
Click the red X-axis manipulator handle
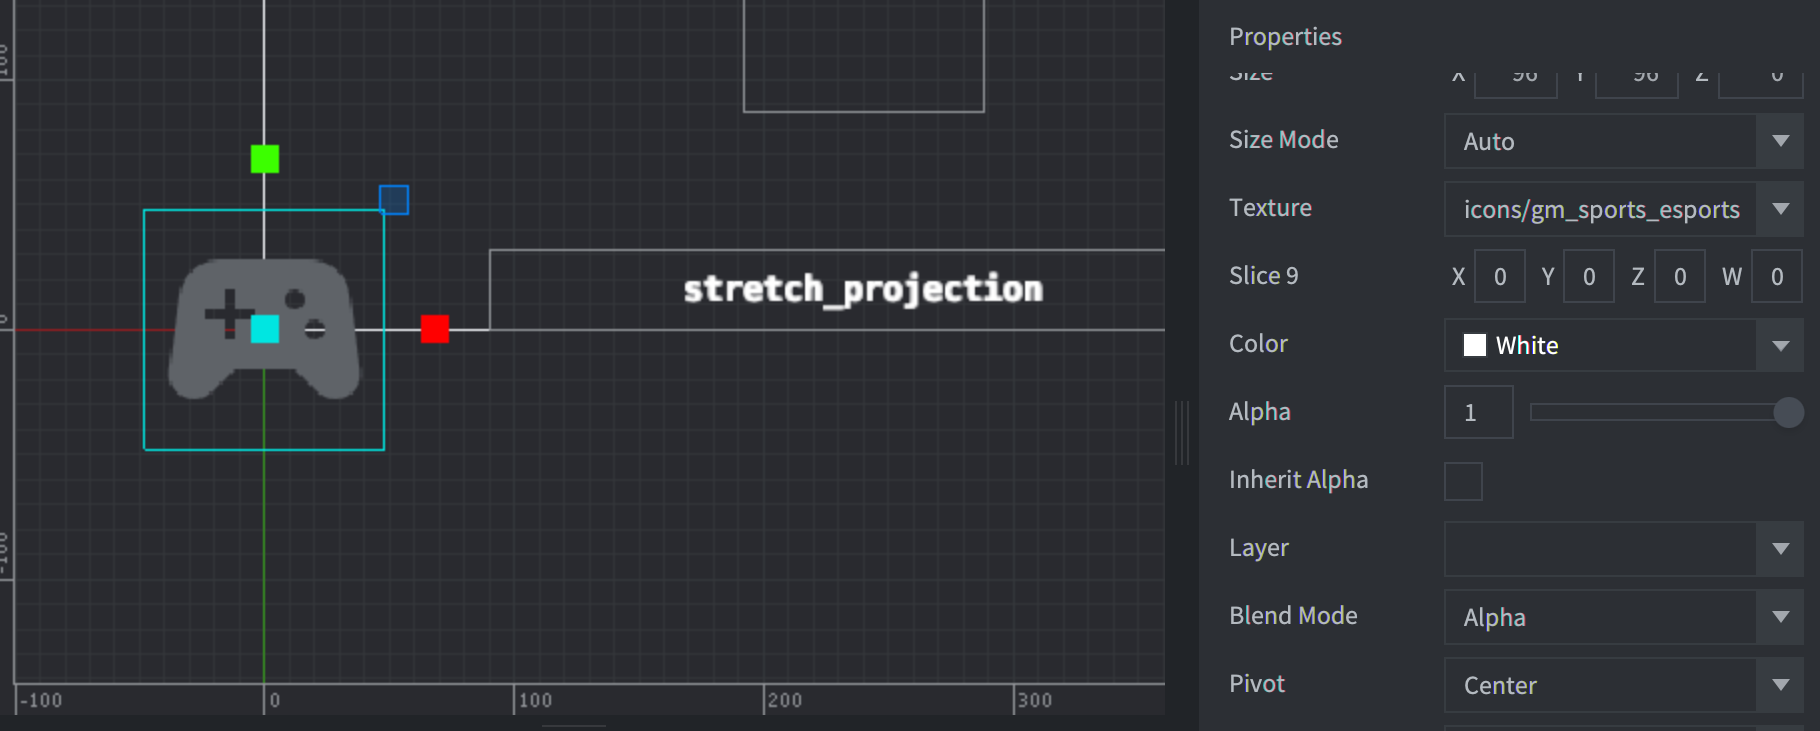click(435, 330)
